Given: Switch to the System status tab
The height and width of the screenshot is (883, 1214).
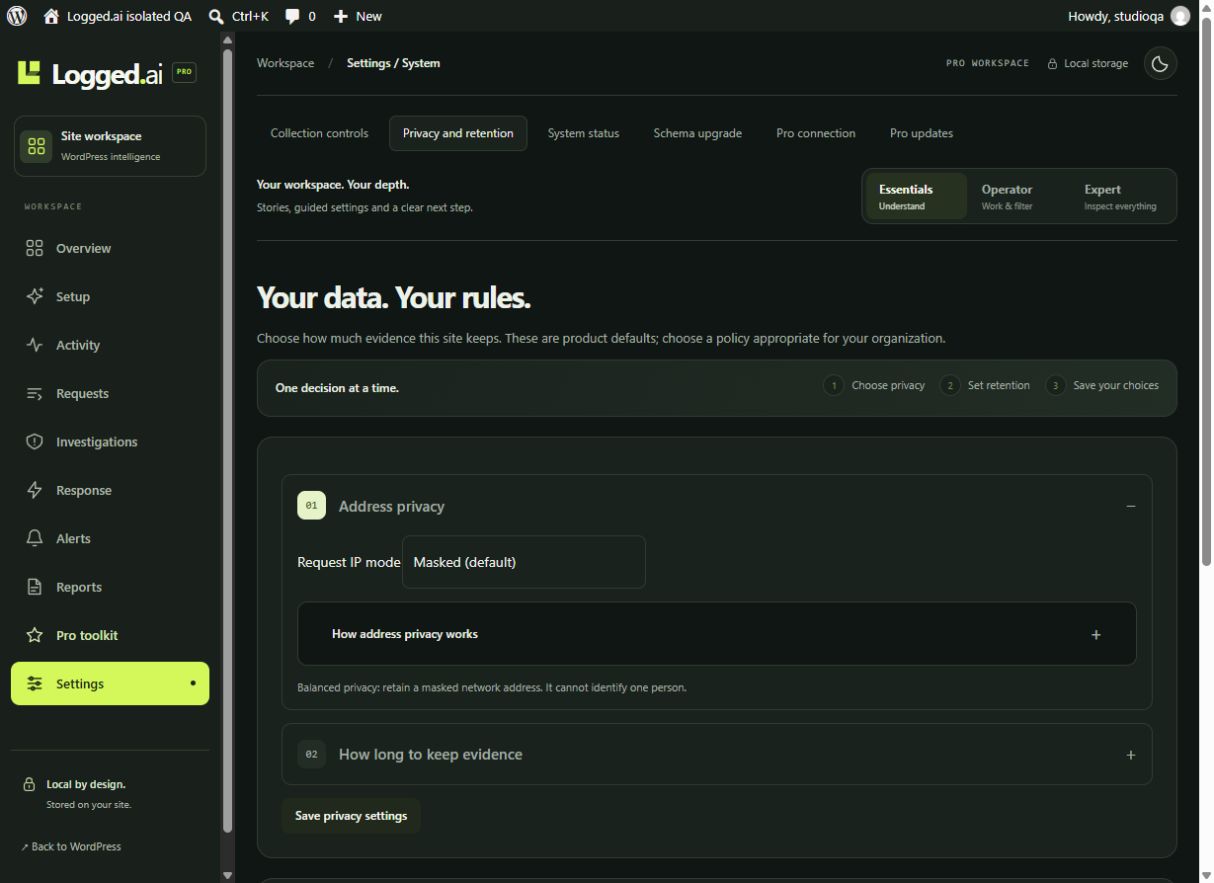Looking at the screenshot, I should coord(583,133).
